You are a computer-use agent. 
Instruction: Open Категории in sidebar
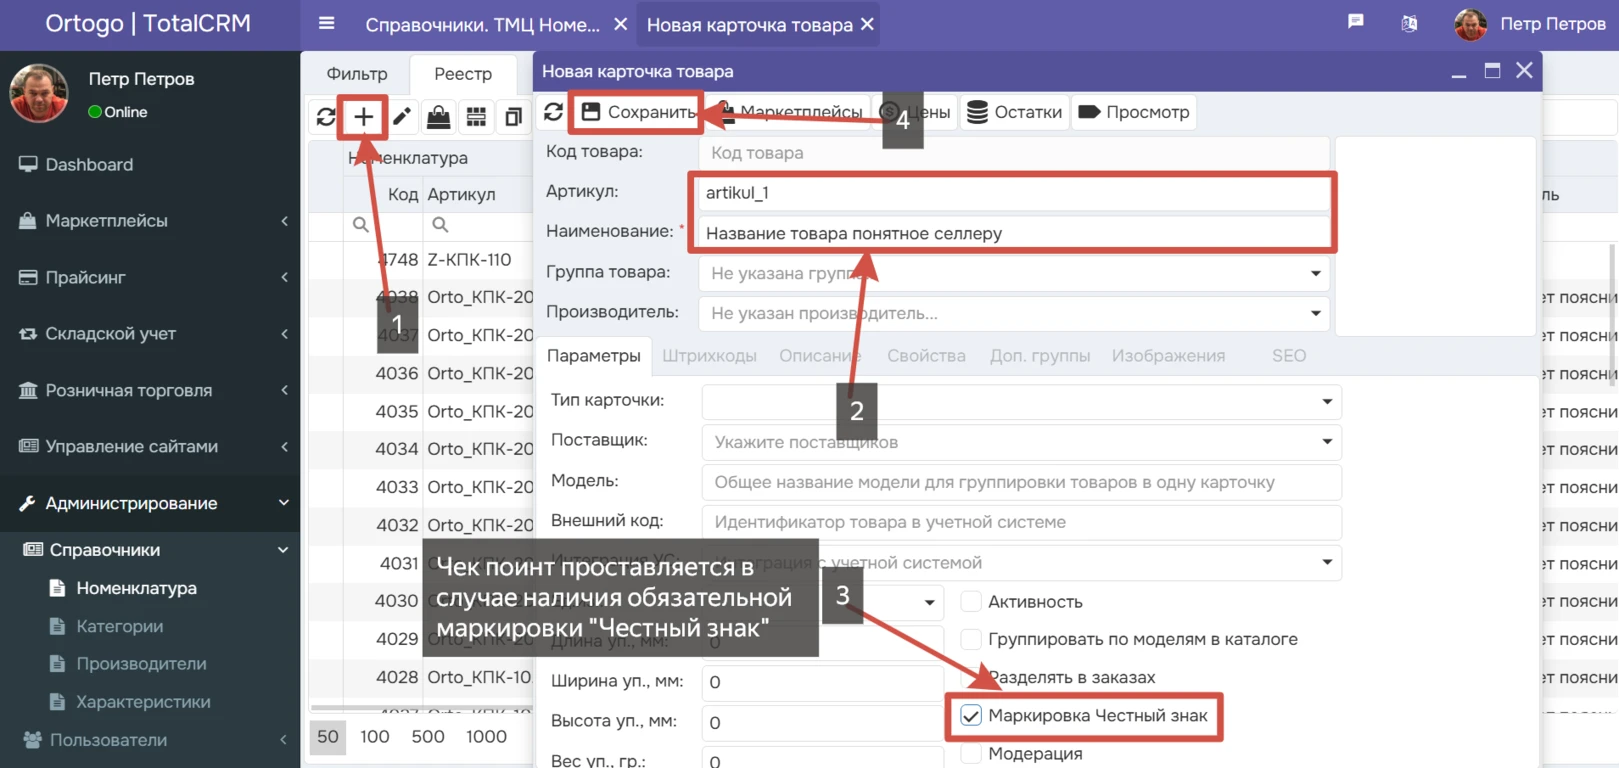pyautogui.click(x=120, y=626)
